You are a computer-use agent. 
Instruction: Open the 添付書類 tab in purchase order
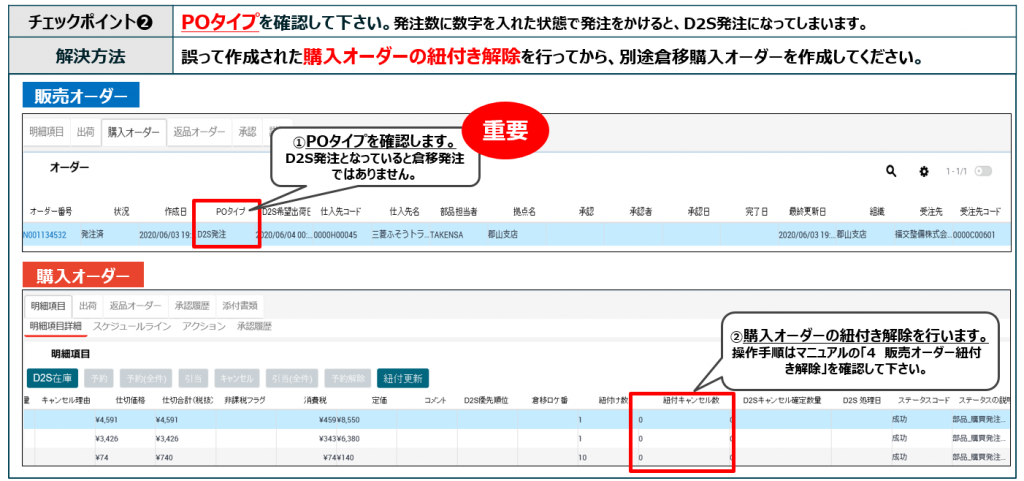tap(242, 305)
